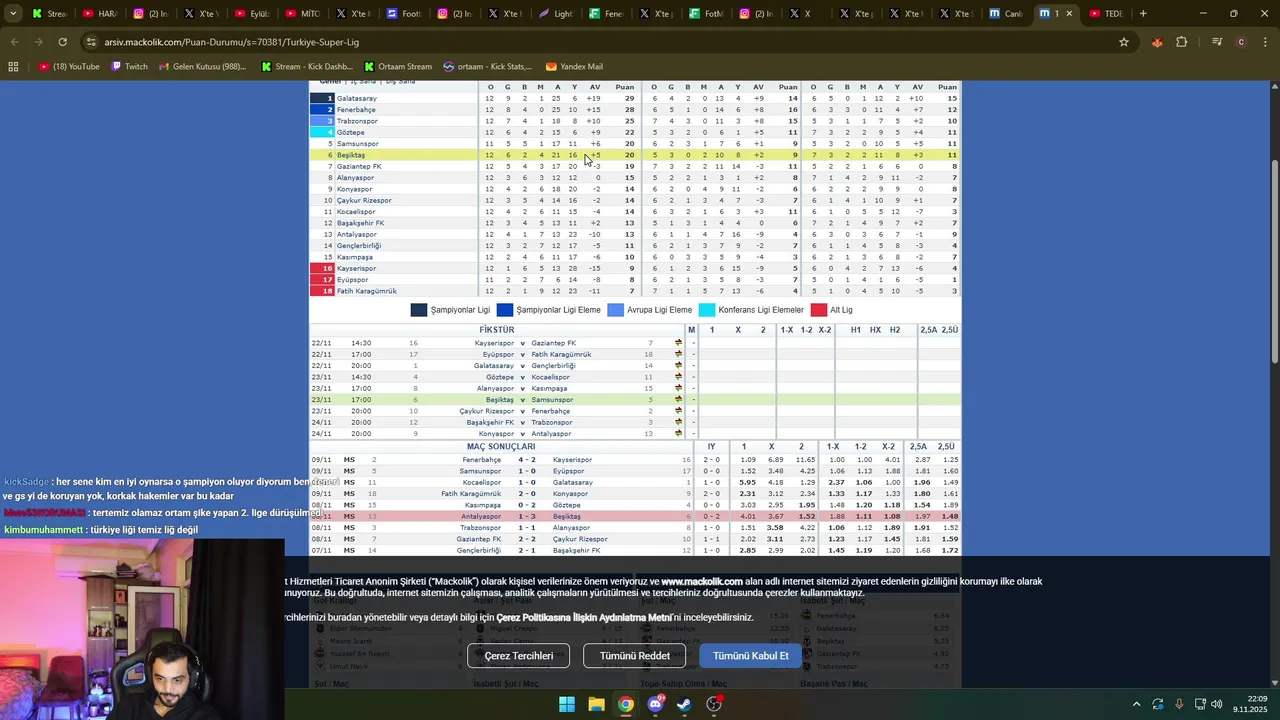Click the Tümünü Kabul Et button
This screenshot has height=720, width=1280.
751,656
